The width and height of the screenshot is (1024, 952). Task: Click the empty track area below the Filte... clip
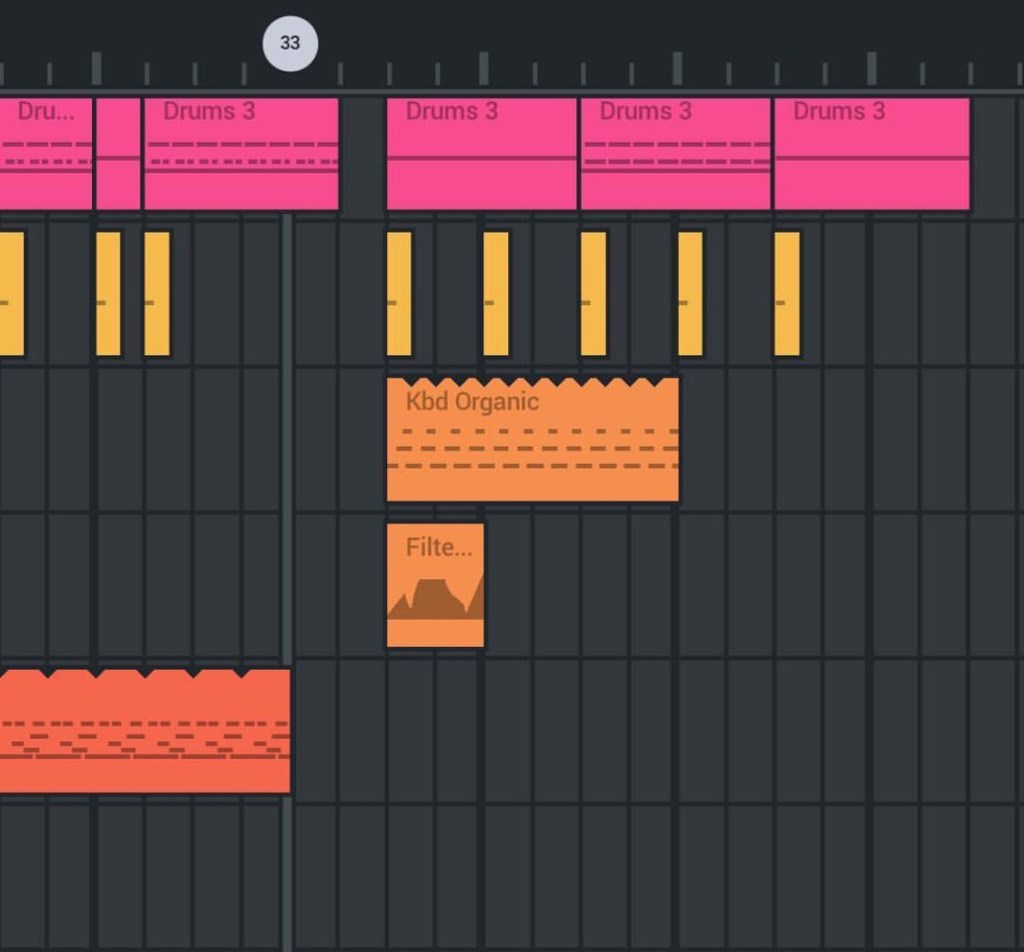click(435, 732)
